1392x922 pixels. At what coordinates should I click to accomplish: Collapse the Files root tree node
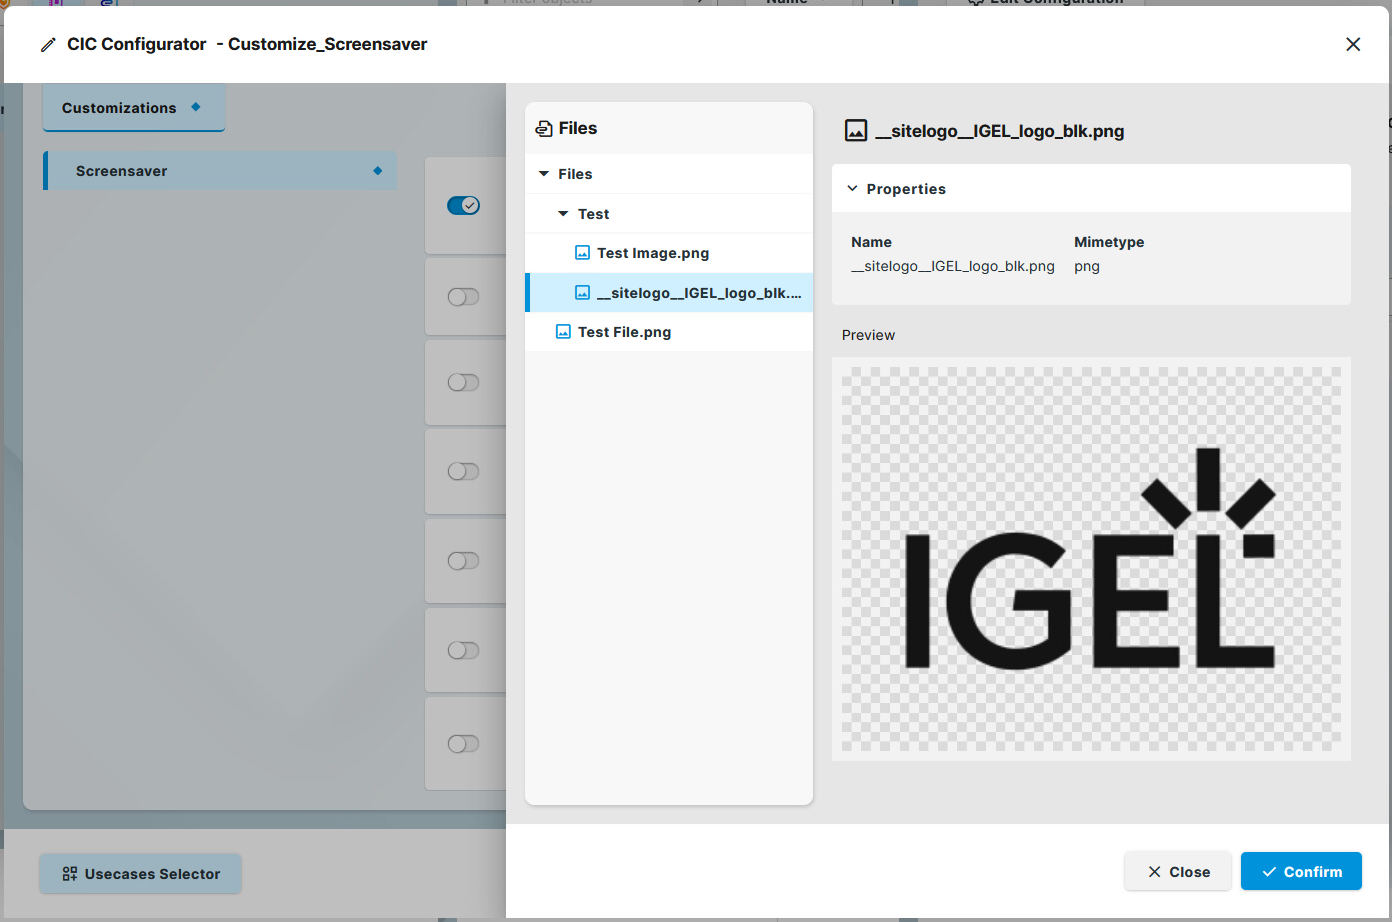(x=544, y=174)
